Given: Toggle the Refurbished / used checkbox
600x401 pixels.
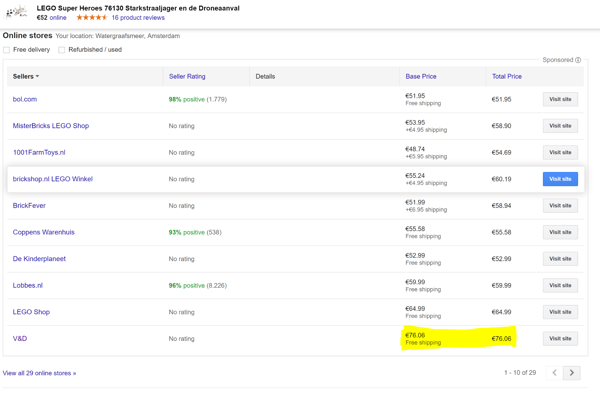Looking at the screenshot, I should [x=61, y=50].
